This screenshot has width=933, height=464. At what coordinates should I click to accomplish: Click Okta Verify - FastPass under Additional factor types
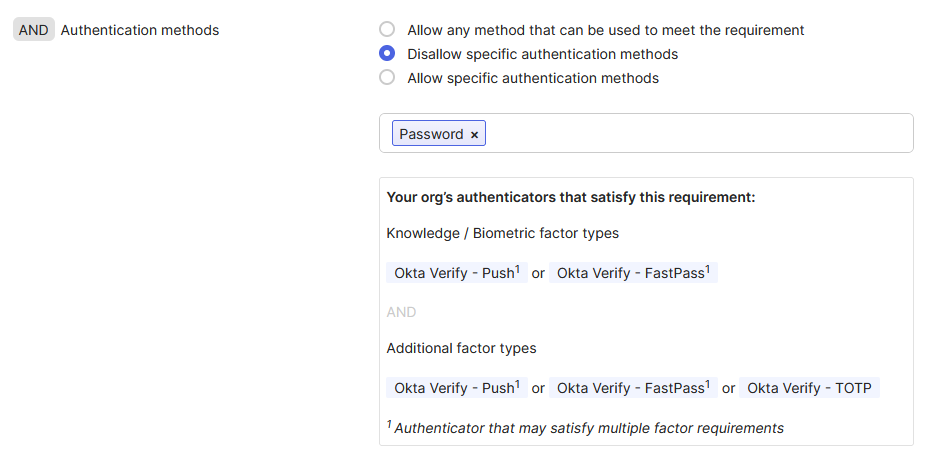(633, 388)
